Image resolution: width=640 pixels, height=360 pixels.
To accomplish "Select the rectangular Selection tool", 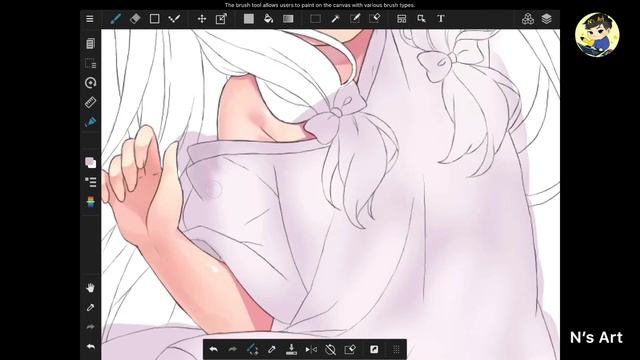I will click(315, 19).
